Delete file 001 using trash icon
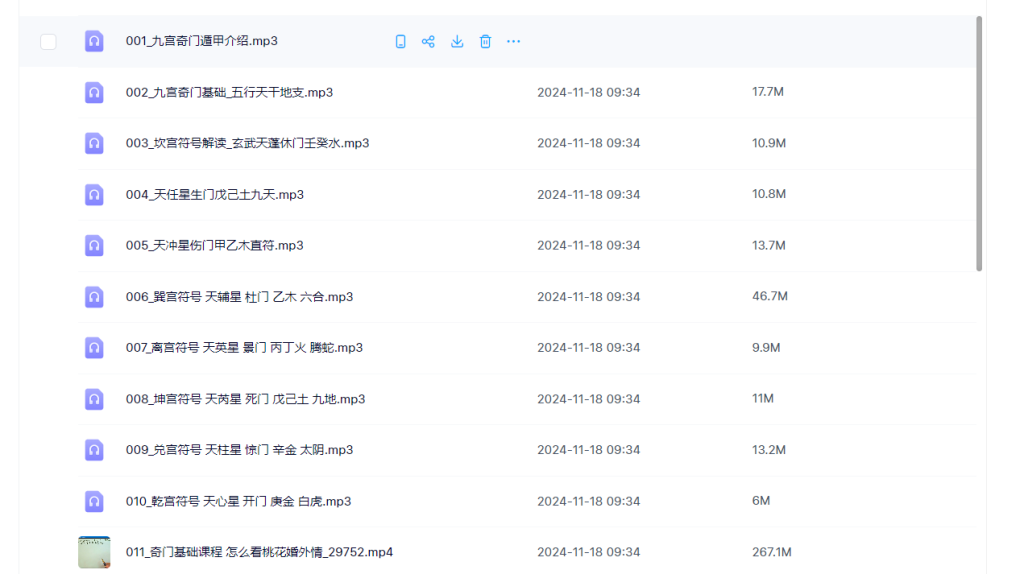The width and height of the screenshot is (1024, 574). point(485,41)
